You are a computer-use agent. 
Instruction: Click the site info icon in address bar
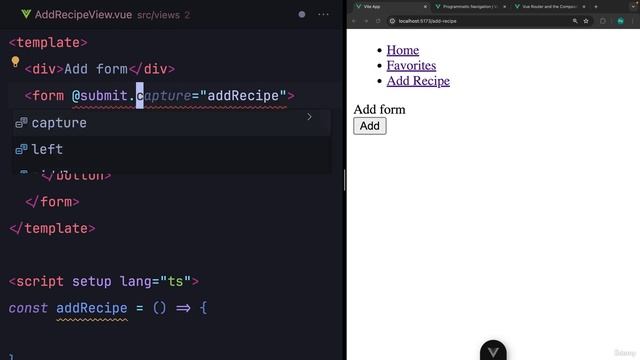click(x=392, y=21)
